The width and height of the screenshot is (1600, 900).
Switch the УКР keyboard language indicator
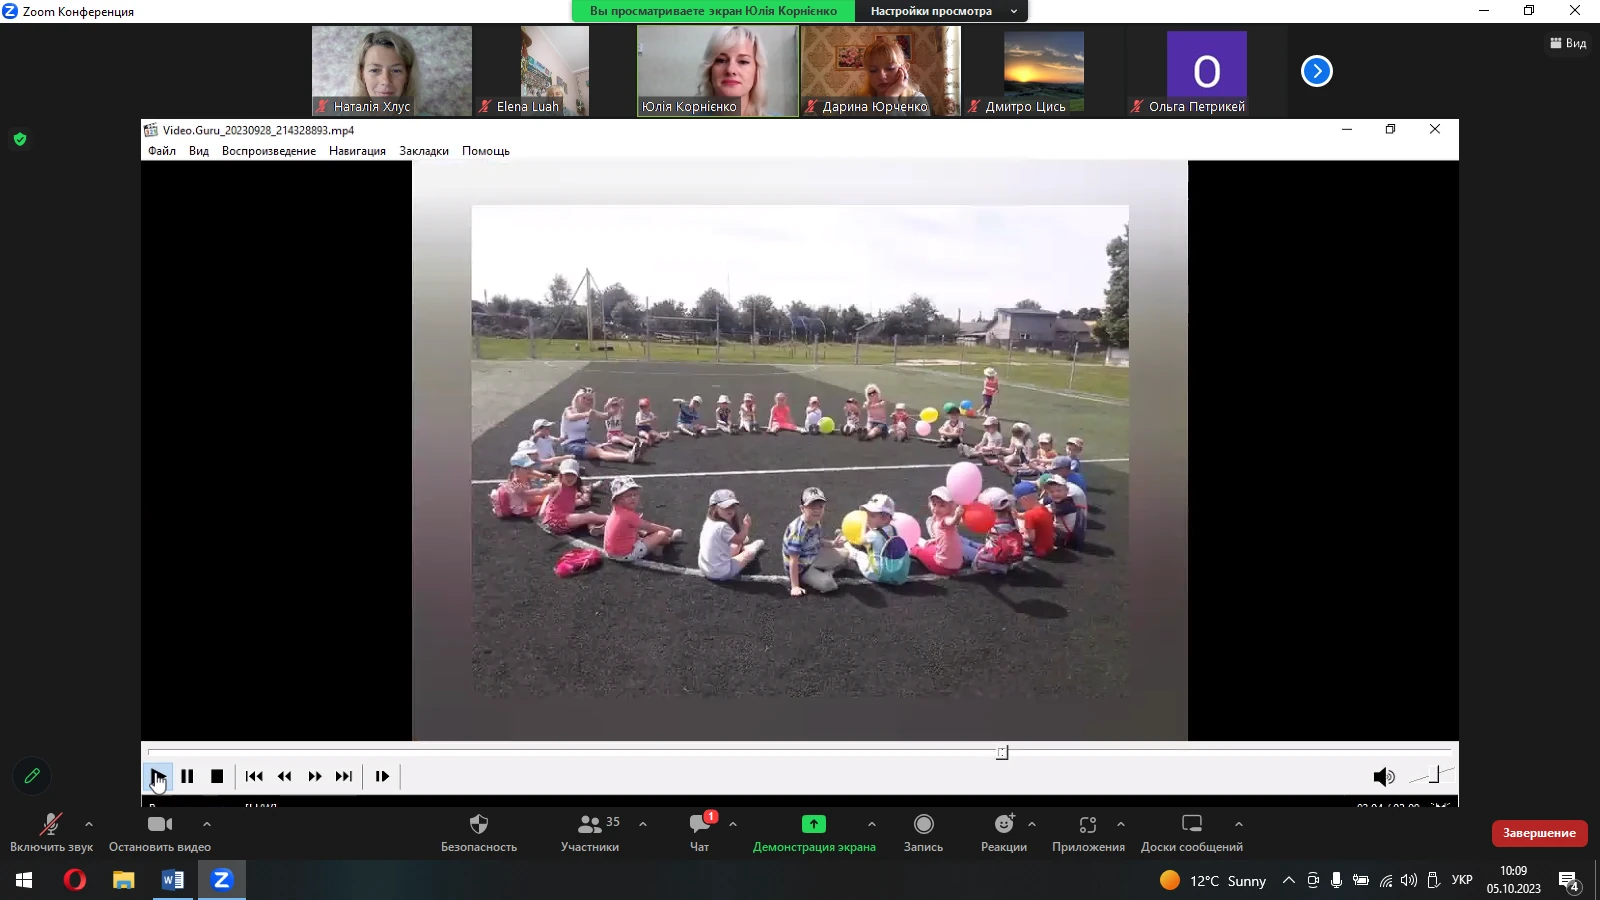pyautogui.click(x=1462, y=880)
